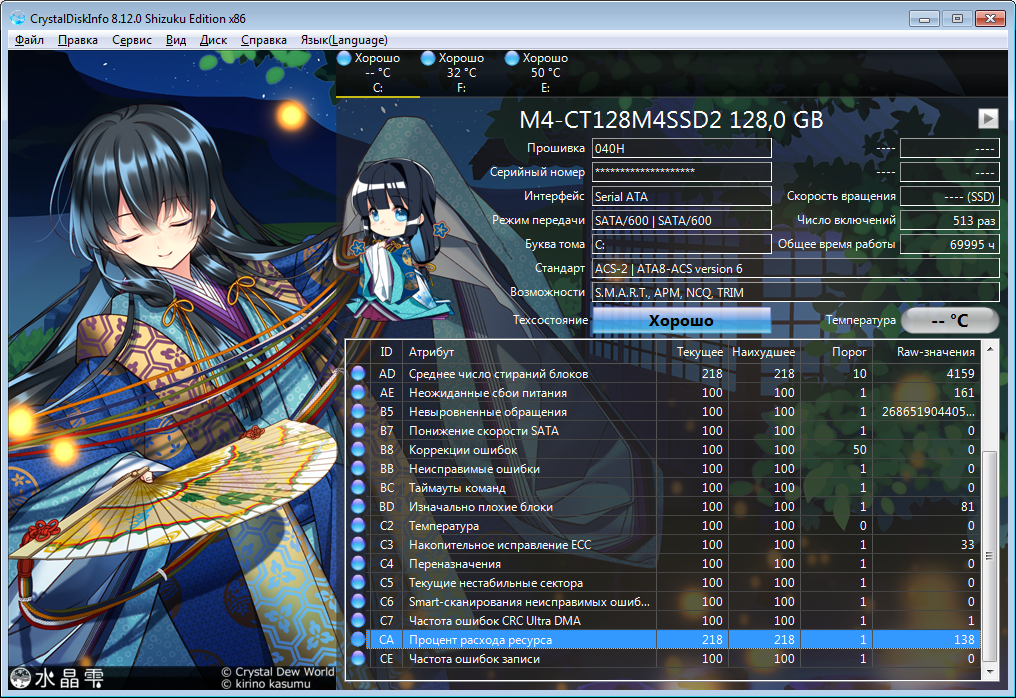This screenshot has height=698, width=1016.
Task: Switch to disk E: 50 °C tab
Action: (546, 73)
